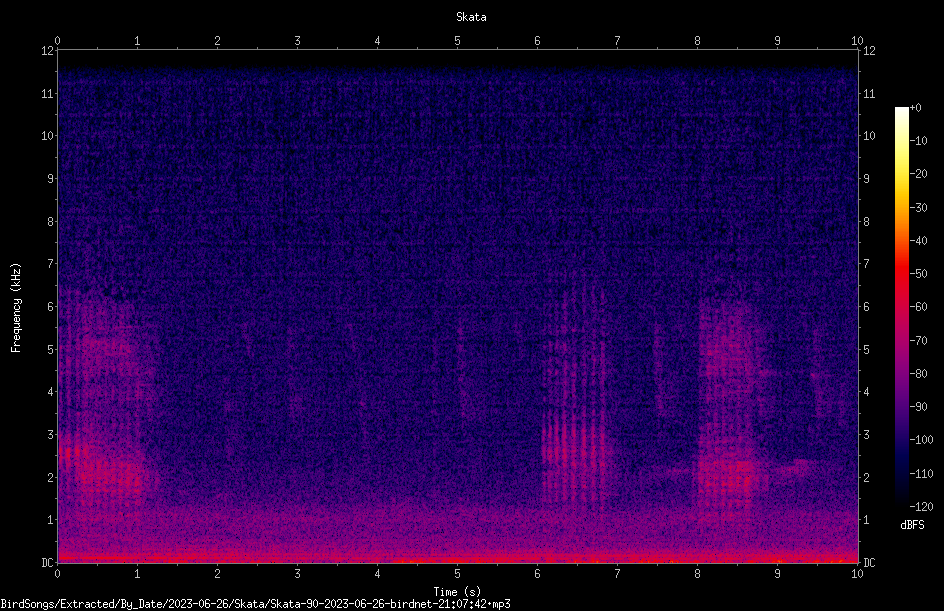
Task: Click the "10" tick on the top time axis
Action: 857,41
